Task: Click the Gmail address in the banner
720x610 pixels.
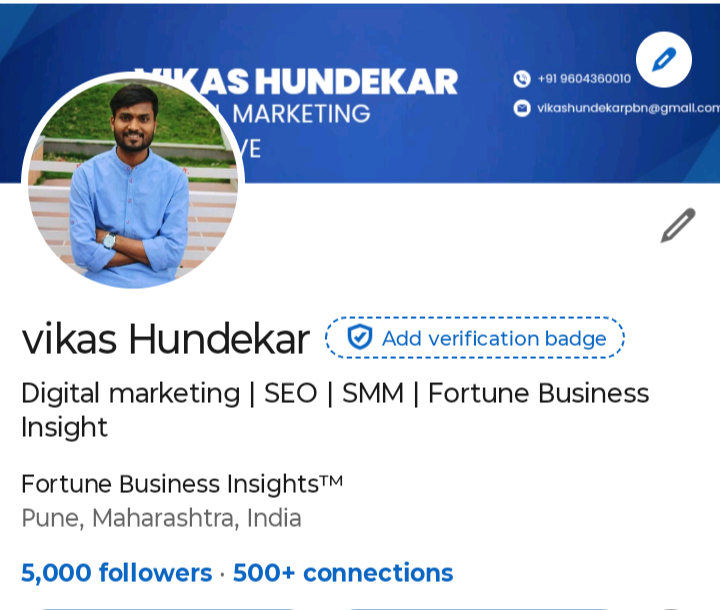Action: click(x=628, y=108)
